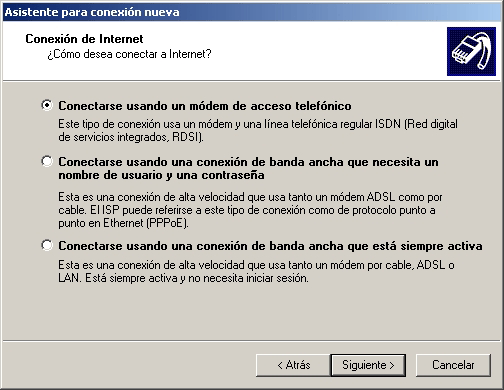The width and height of the screenshot is (504, 390).
Task: Click the 'módem por cable, ADSL o' description line
Action: click(256, 265)
